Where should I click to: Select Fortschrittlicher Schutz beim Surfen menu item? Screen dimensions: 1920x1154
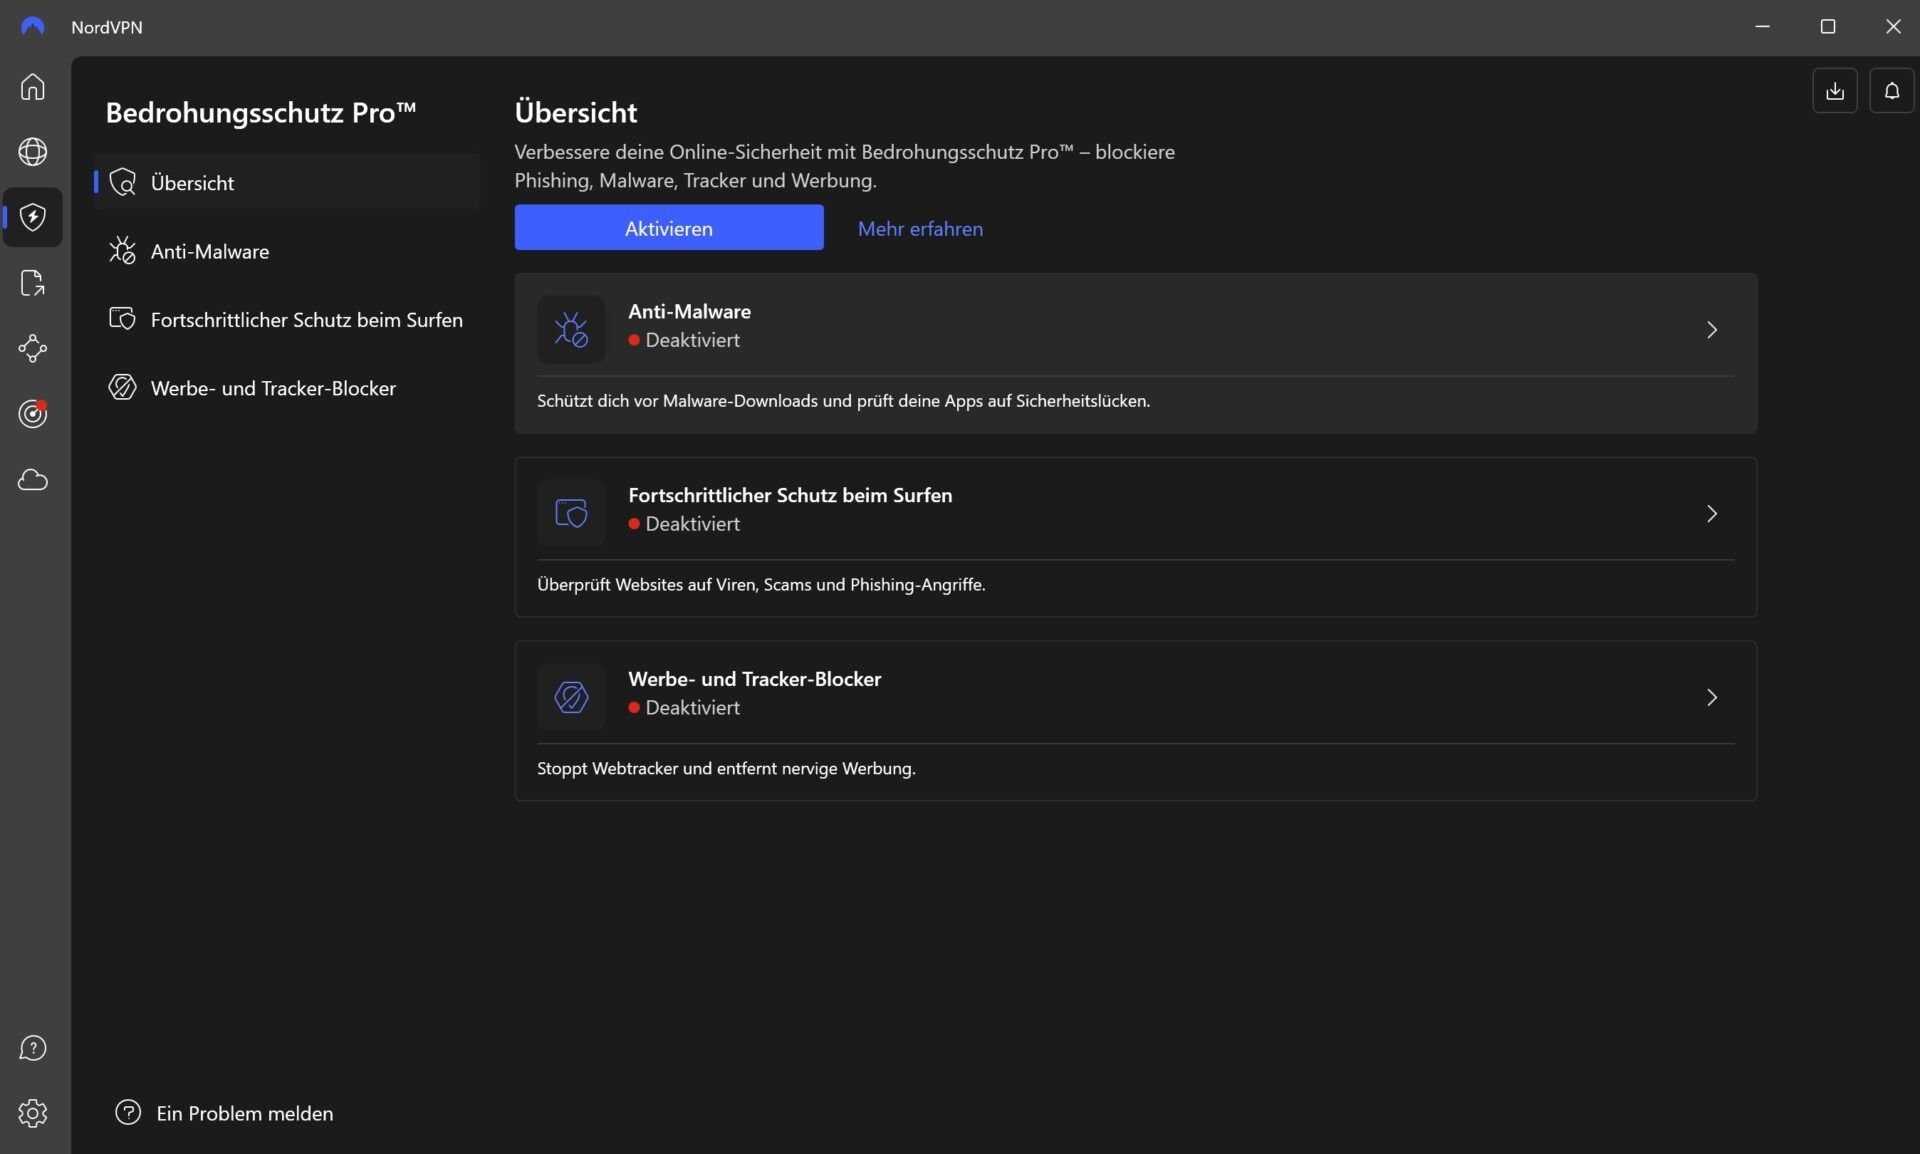point(287,319)
